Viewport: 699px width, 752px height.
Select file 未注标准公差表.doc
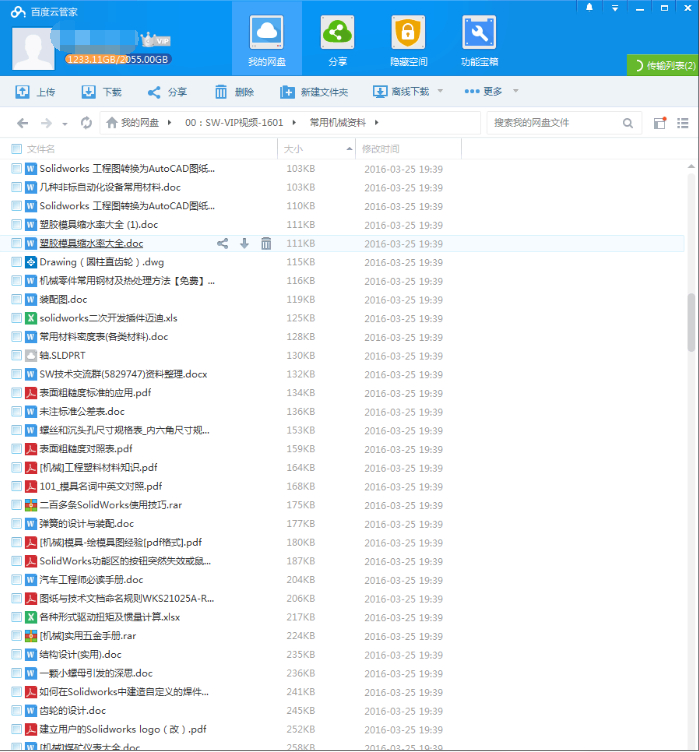82,411
